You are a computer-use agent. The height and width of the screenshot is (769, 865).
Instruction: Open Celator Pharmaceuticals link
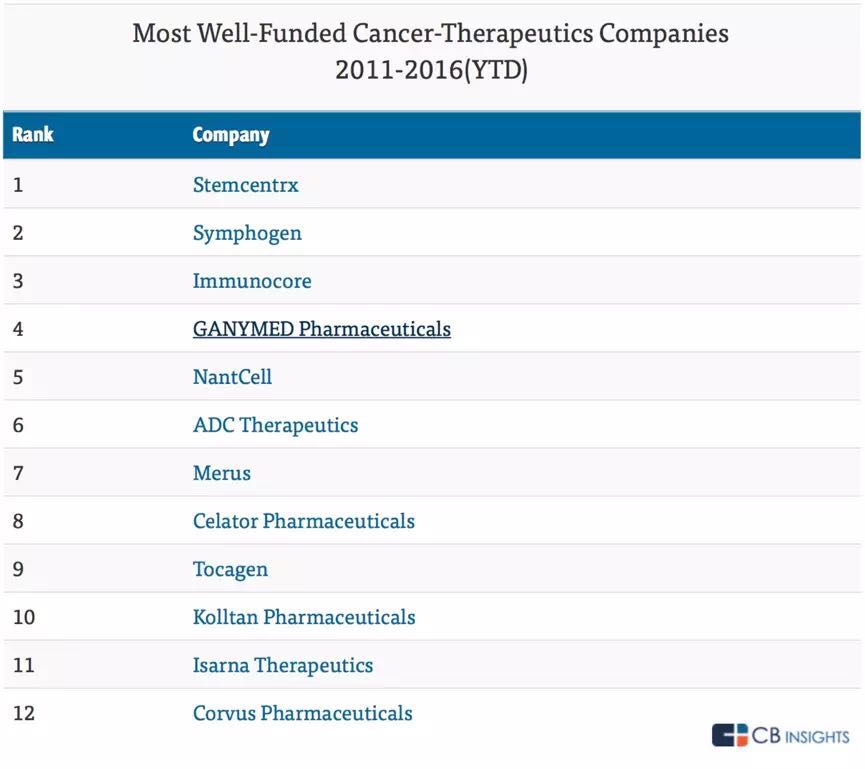coord(303,521)
